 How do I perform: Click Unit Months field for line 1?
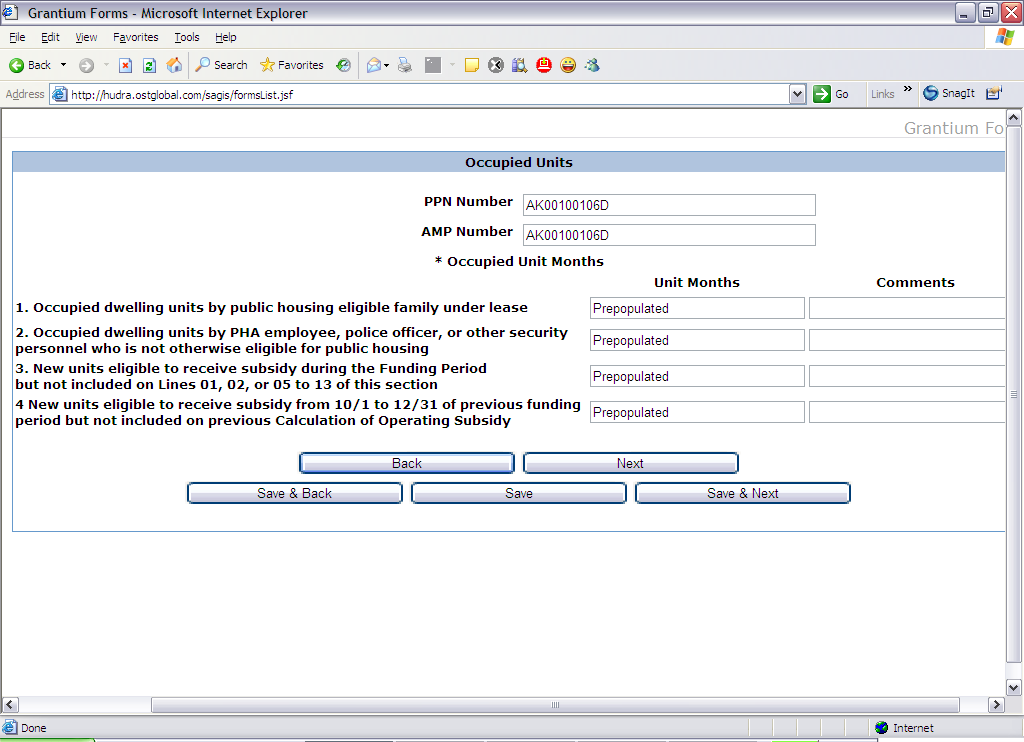697,308
